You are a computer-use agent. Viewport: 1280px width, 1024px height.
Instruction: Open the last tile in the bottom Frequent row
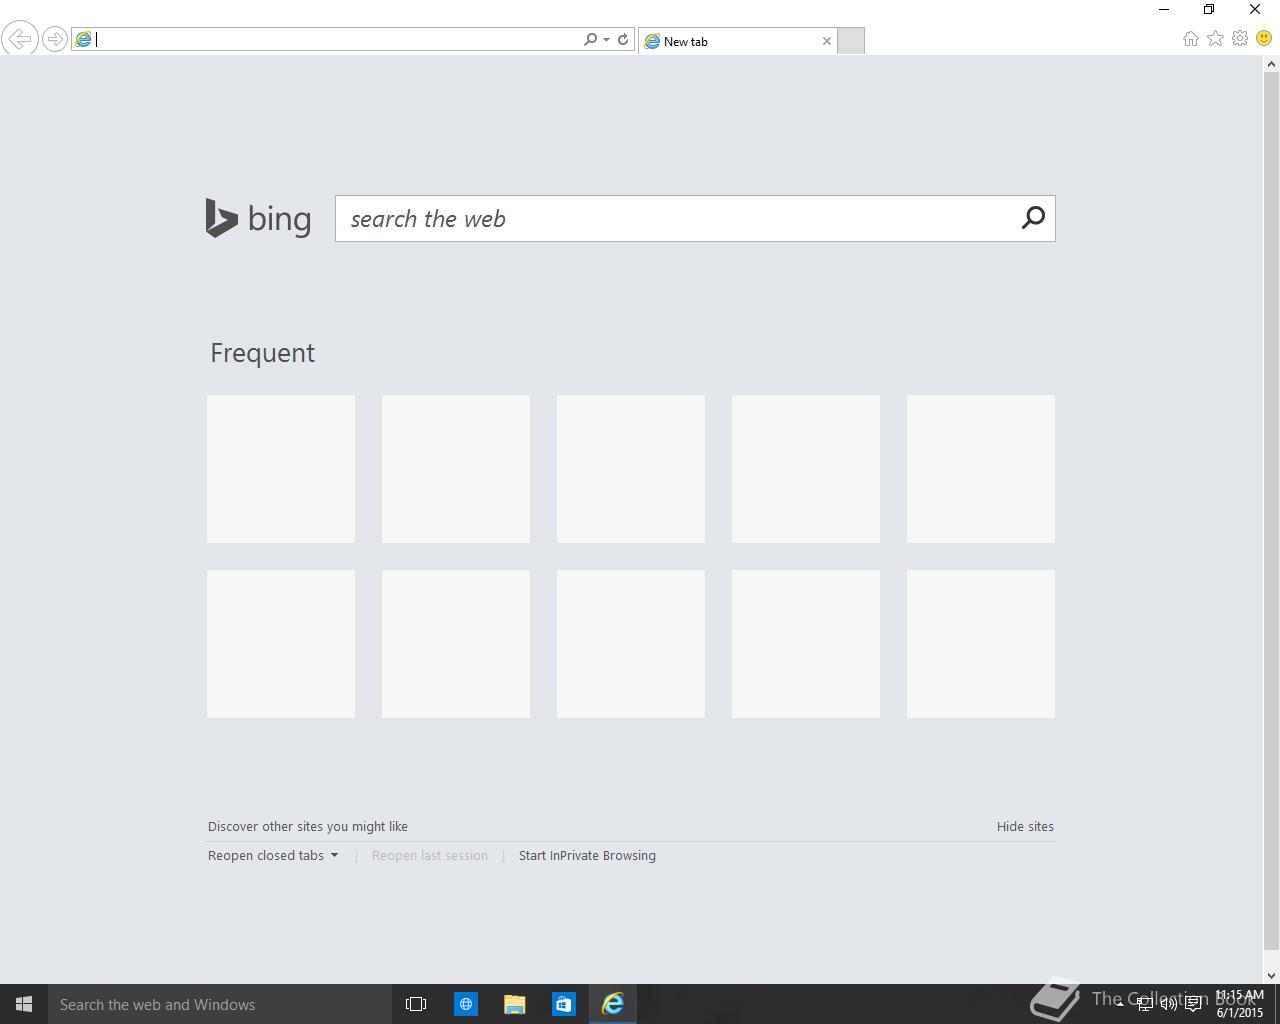pyautogui.click(x=981, y=644)
